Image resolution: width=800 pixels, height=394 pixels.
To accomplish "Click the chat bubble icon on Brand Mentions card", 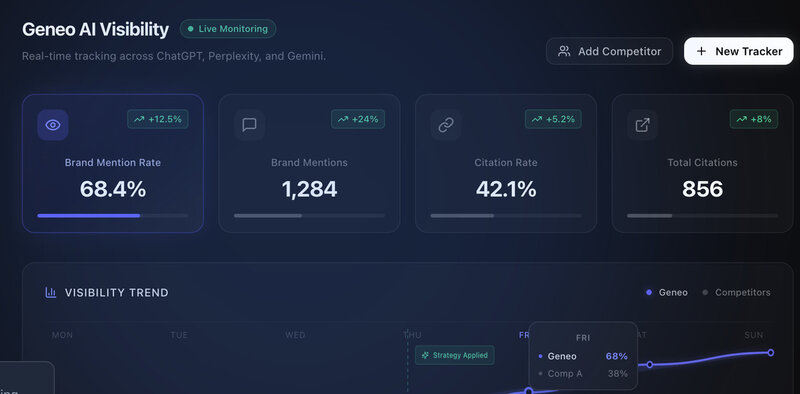I will click(249, 125).
